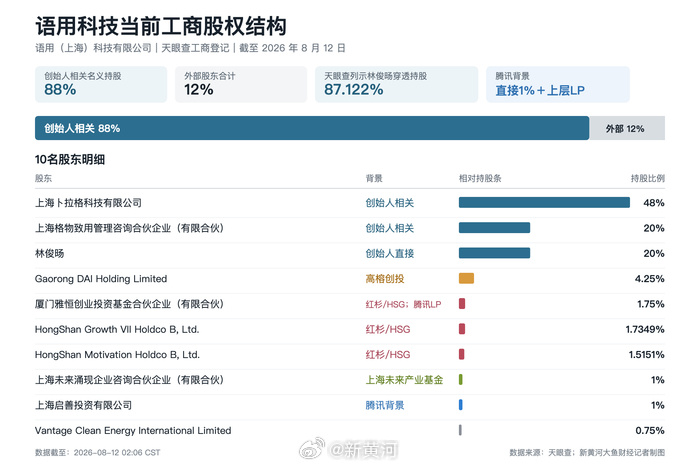
Task: Click the 4.25% percentage value
Action: tap(650, 279)
